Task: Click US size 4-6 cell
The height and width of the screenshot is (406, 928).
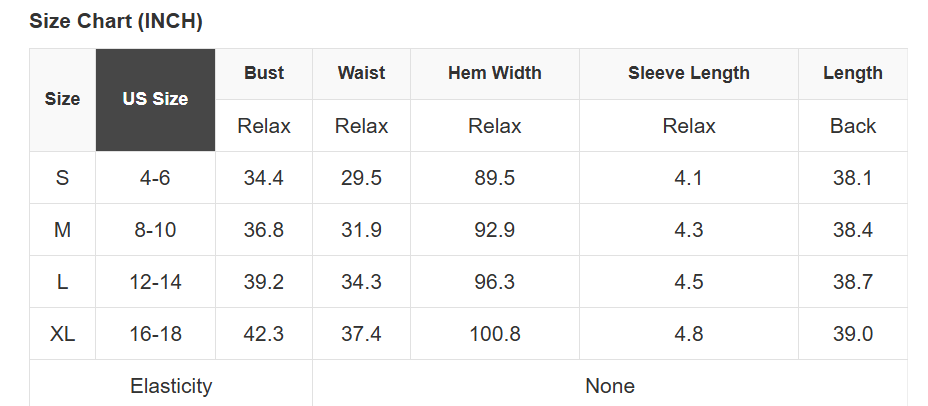Action: 155,178
